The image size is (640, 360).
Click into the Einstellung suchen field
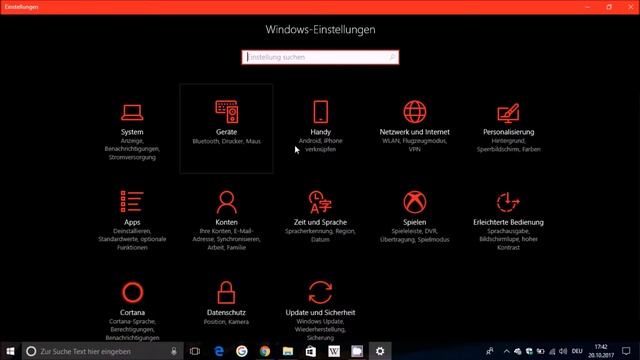pyautogui.click(x=320, y=57)
